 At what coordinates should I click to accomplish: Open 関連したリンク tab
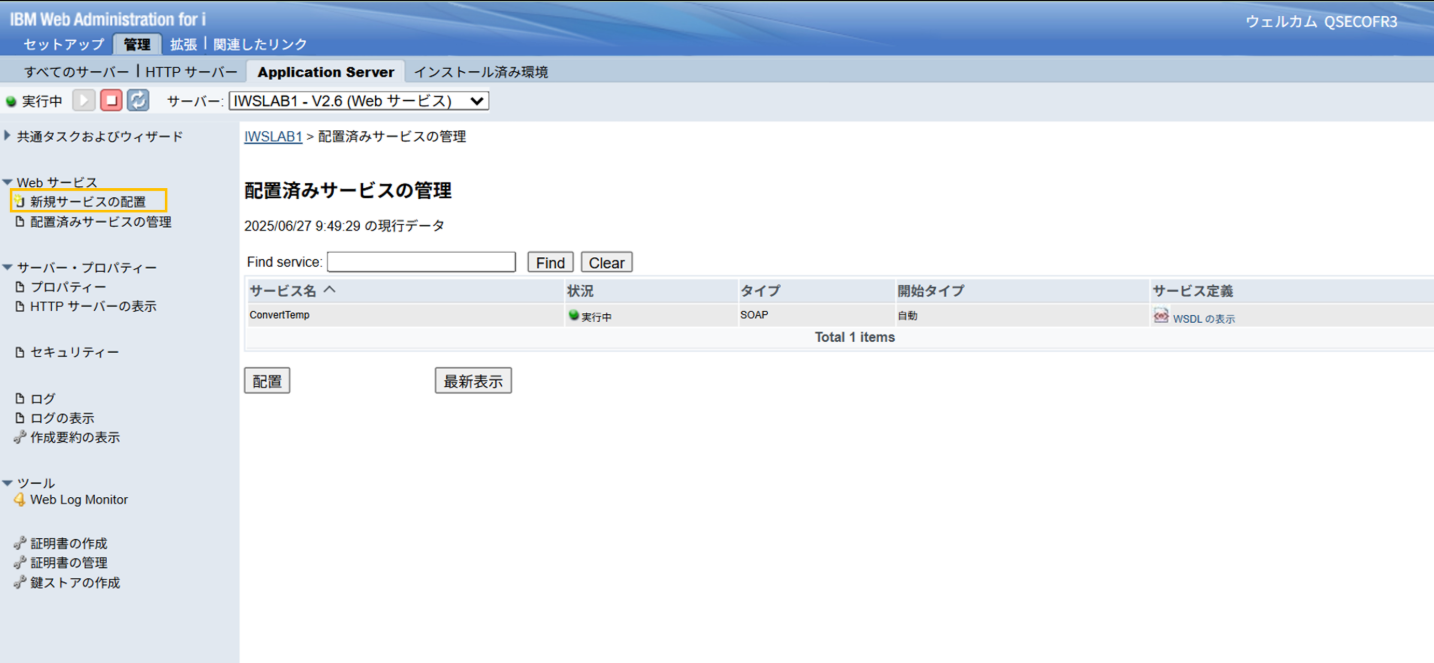coord(261,44)
